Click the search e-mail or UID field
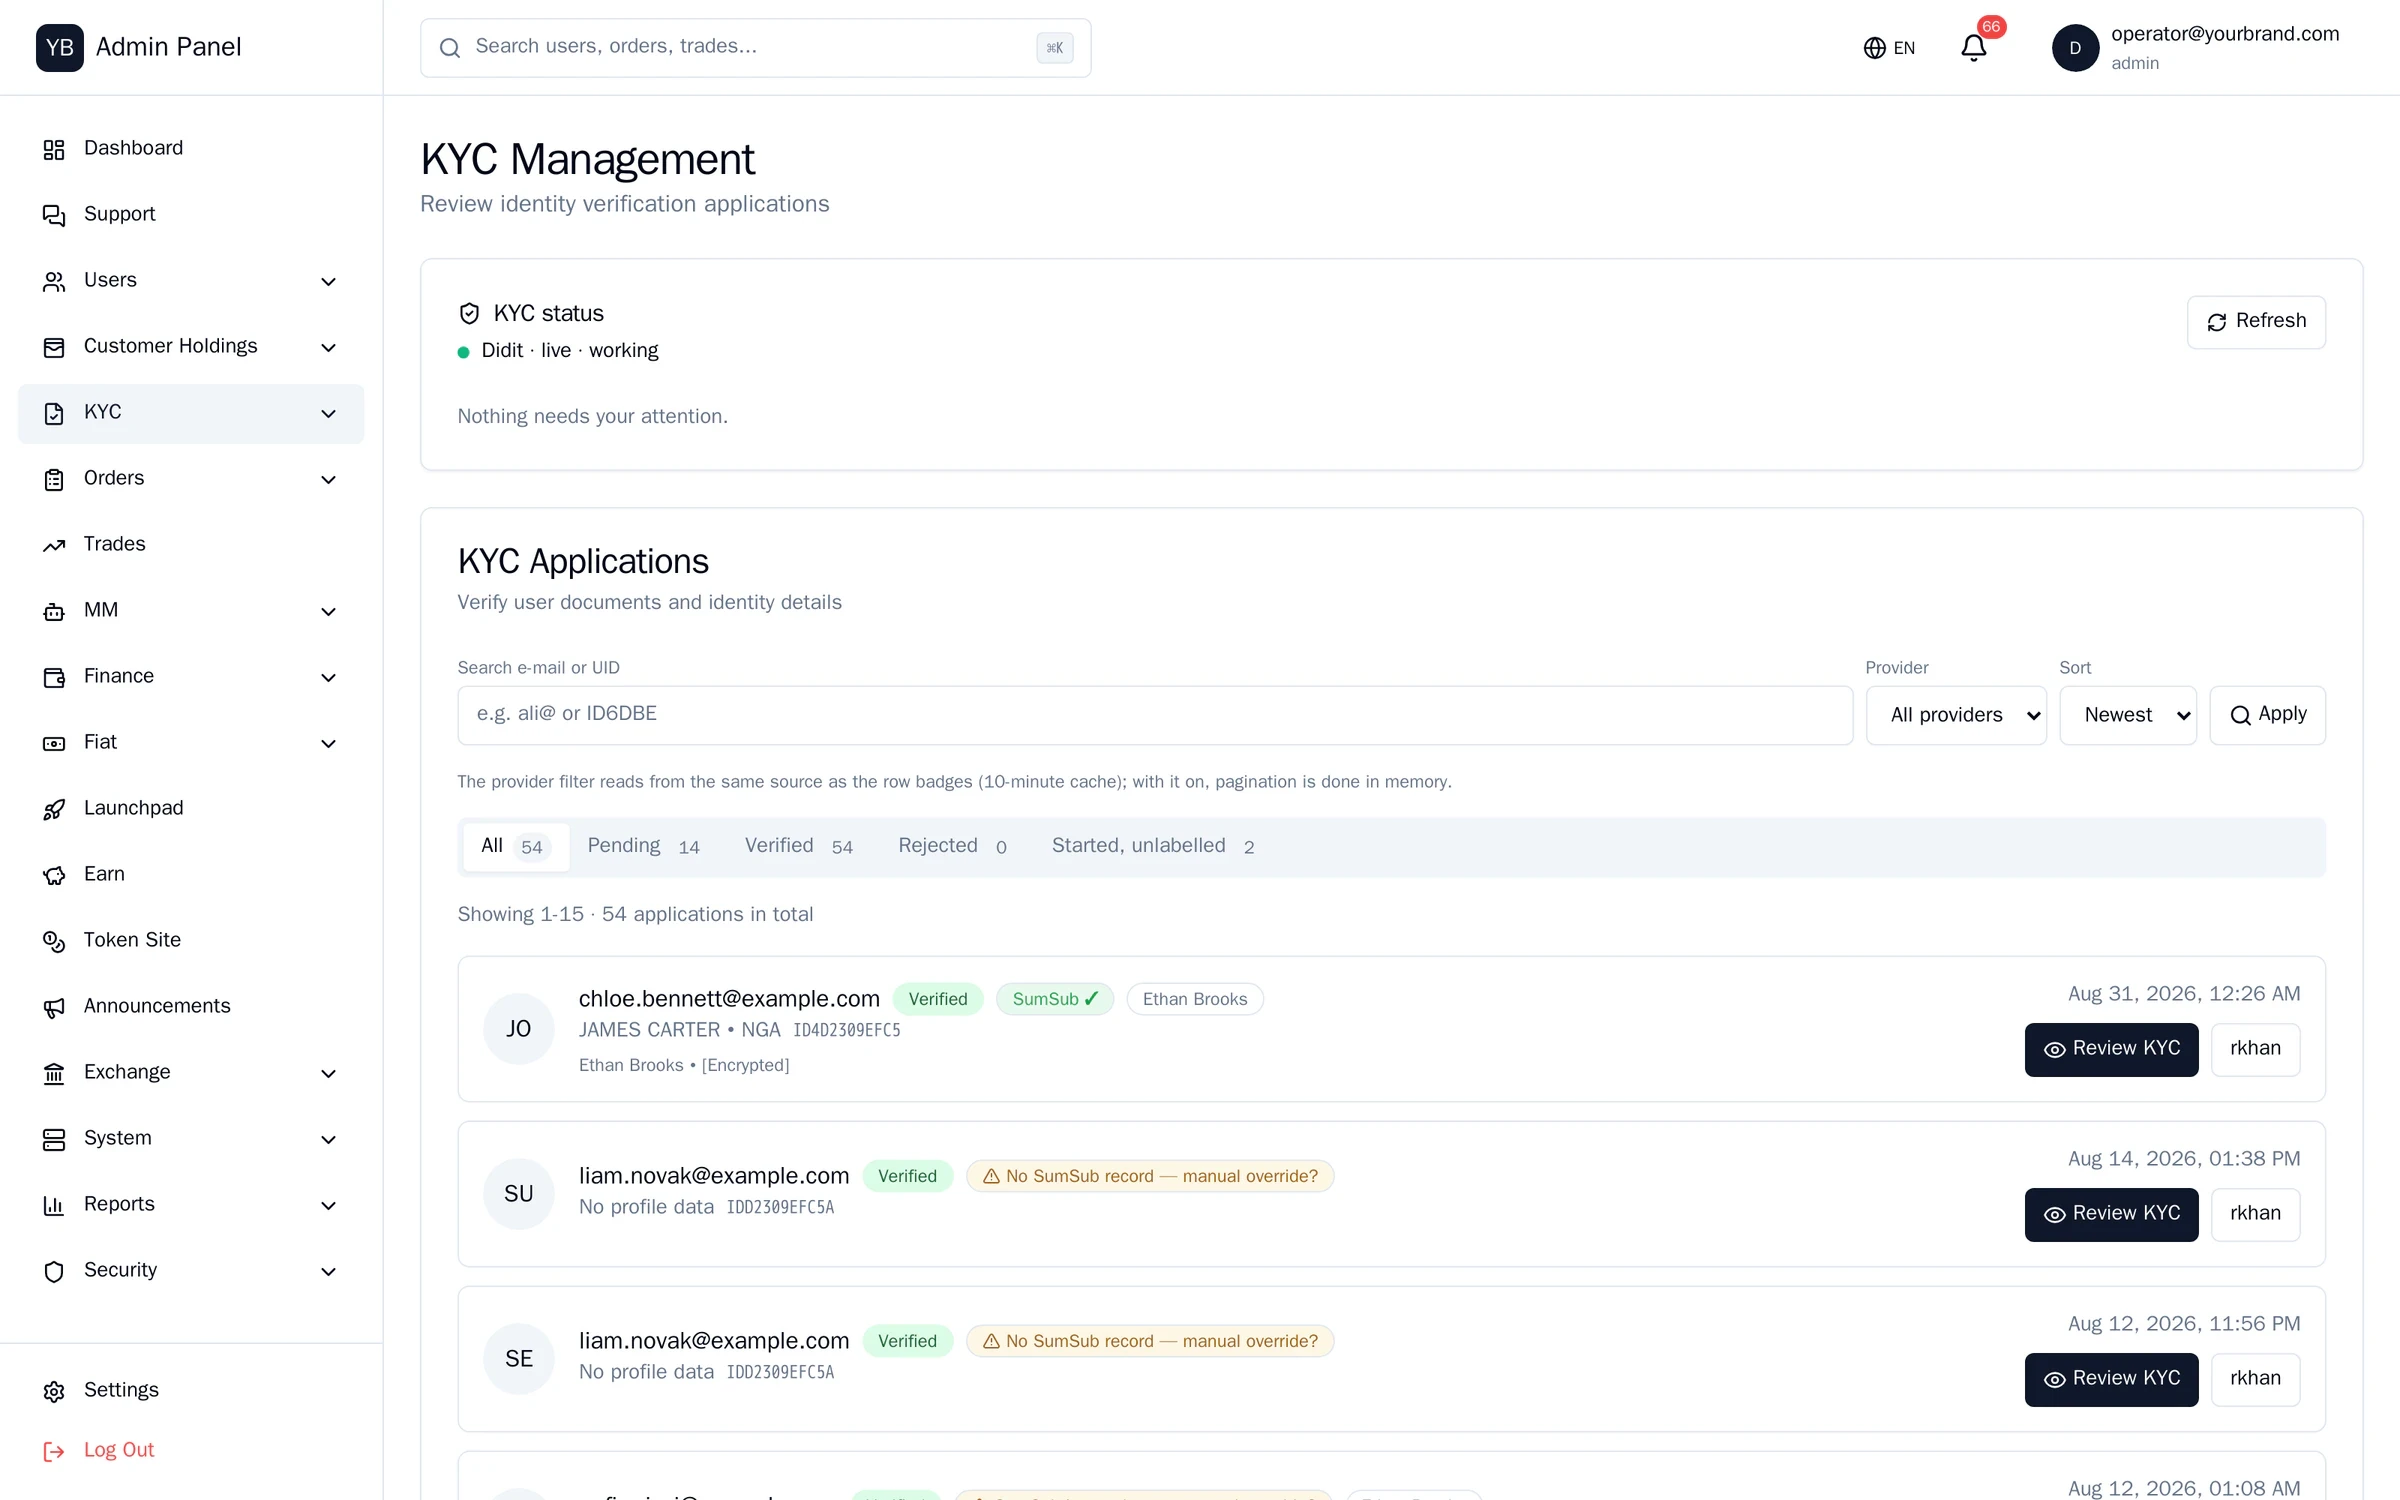Image resolution: width=2400 pixels, height=1500 pixels. (x=1155, y=715)
